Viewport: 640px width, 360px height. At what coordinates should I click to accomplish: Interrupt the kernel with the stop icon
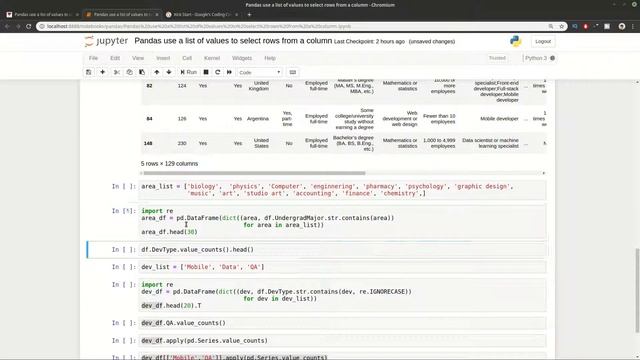pos(206,72)
